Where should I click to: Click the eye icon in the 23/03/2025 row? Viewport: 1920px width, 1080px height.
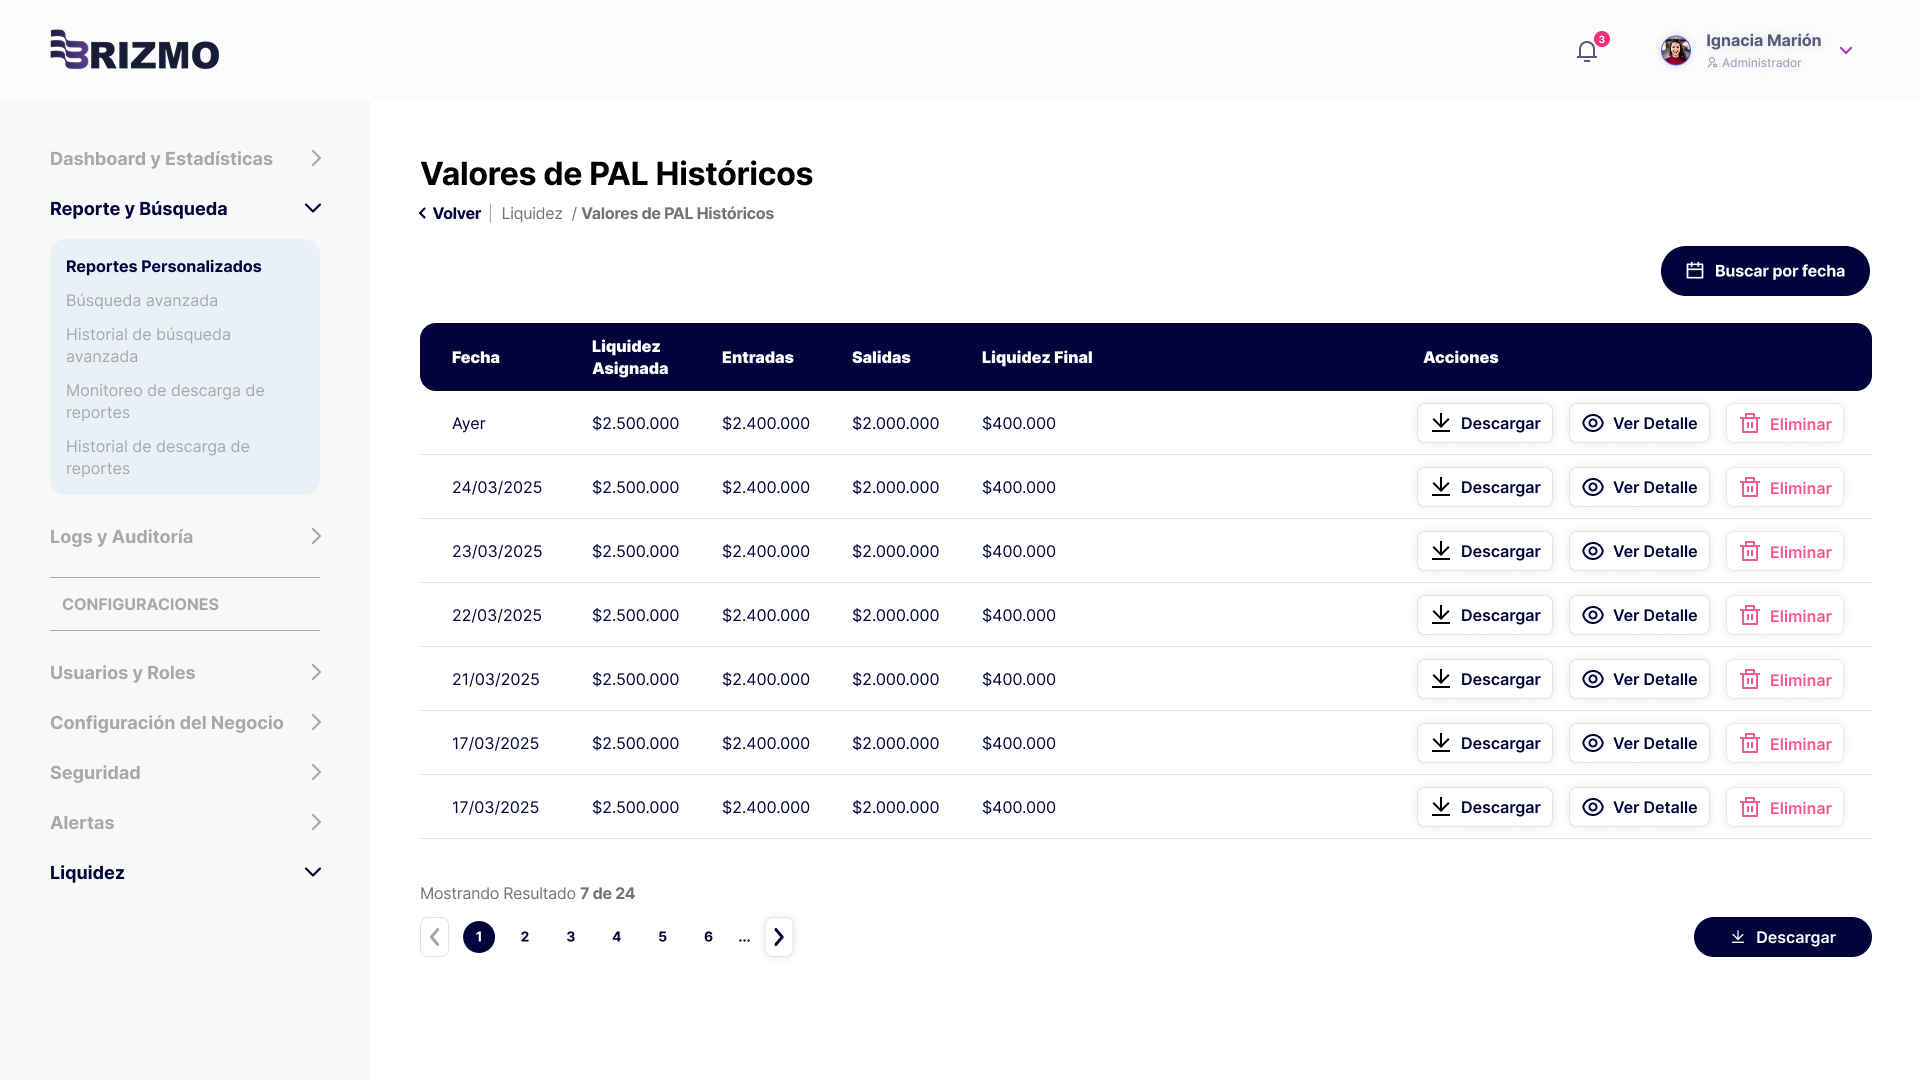click(x=1593, y=551)
